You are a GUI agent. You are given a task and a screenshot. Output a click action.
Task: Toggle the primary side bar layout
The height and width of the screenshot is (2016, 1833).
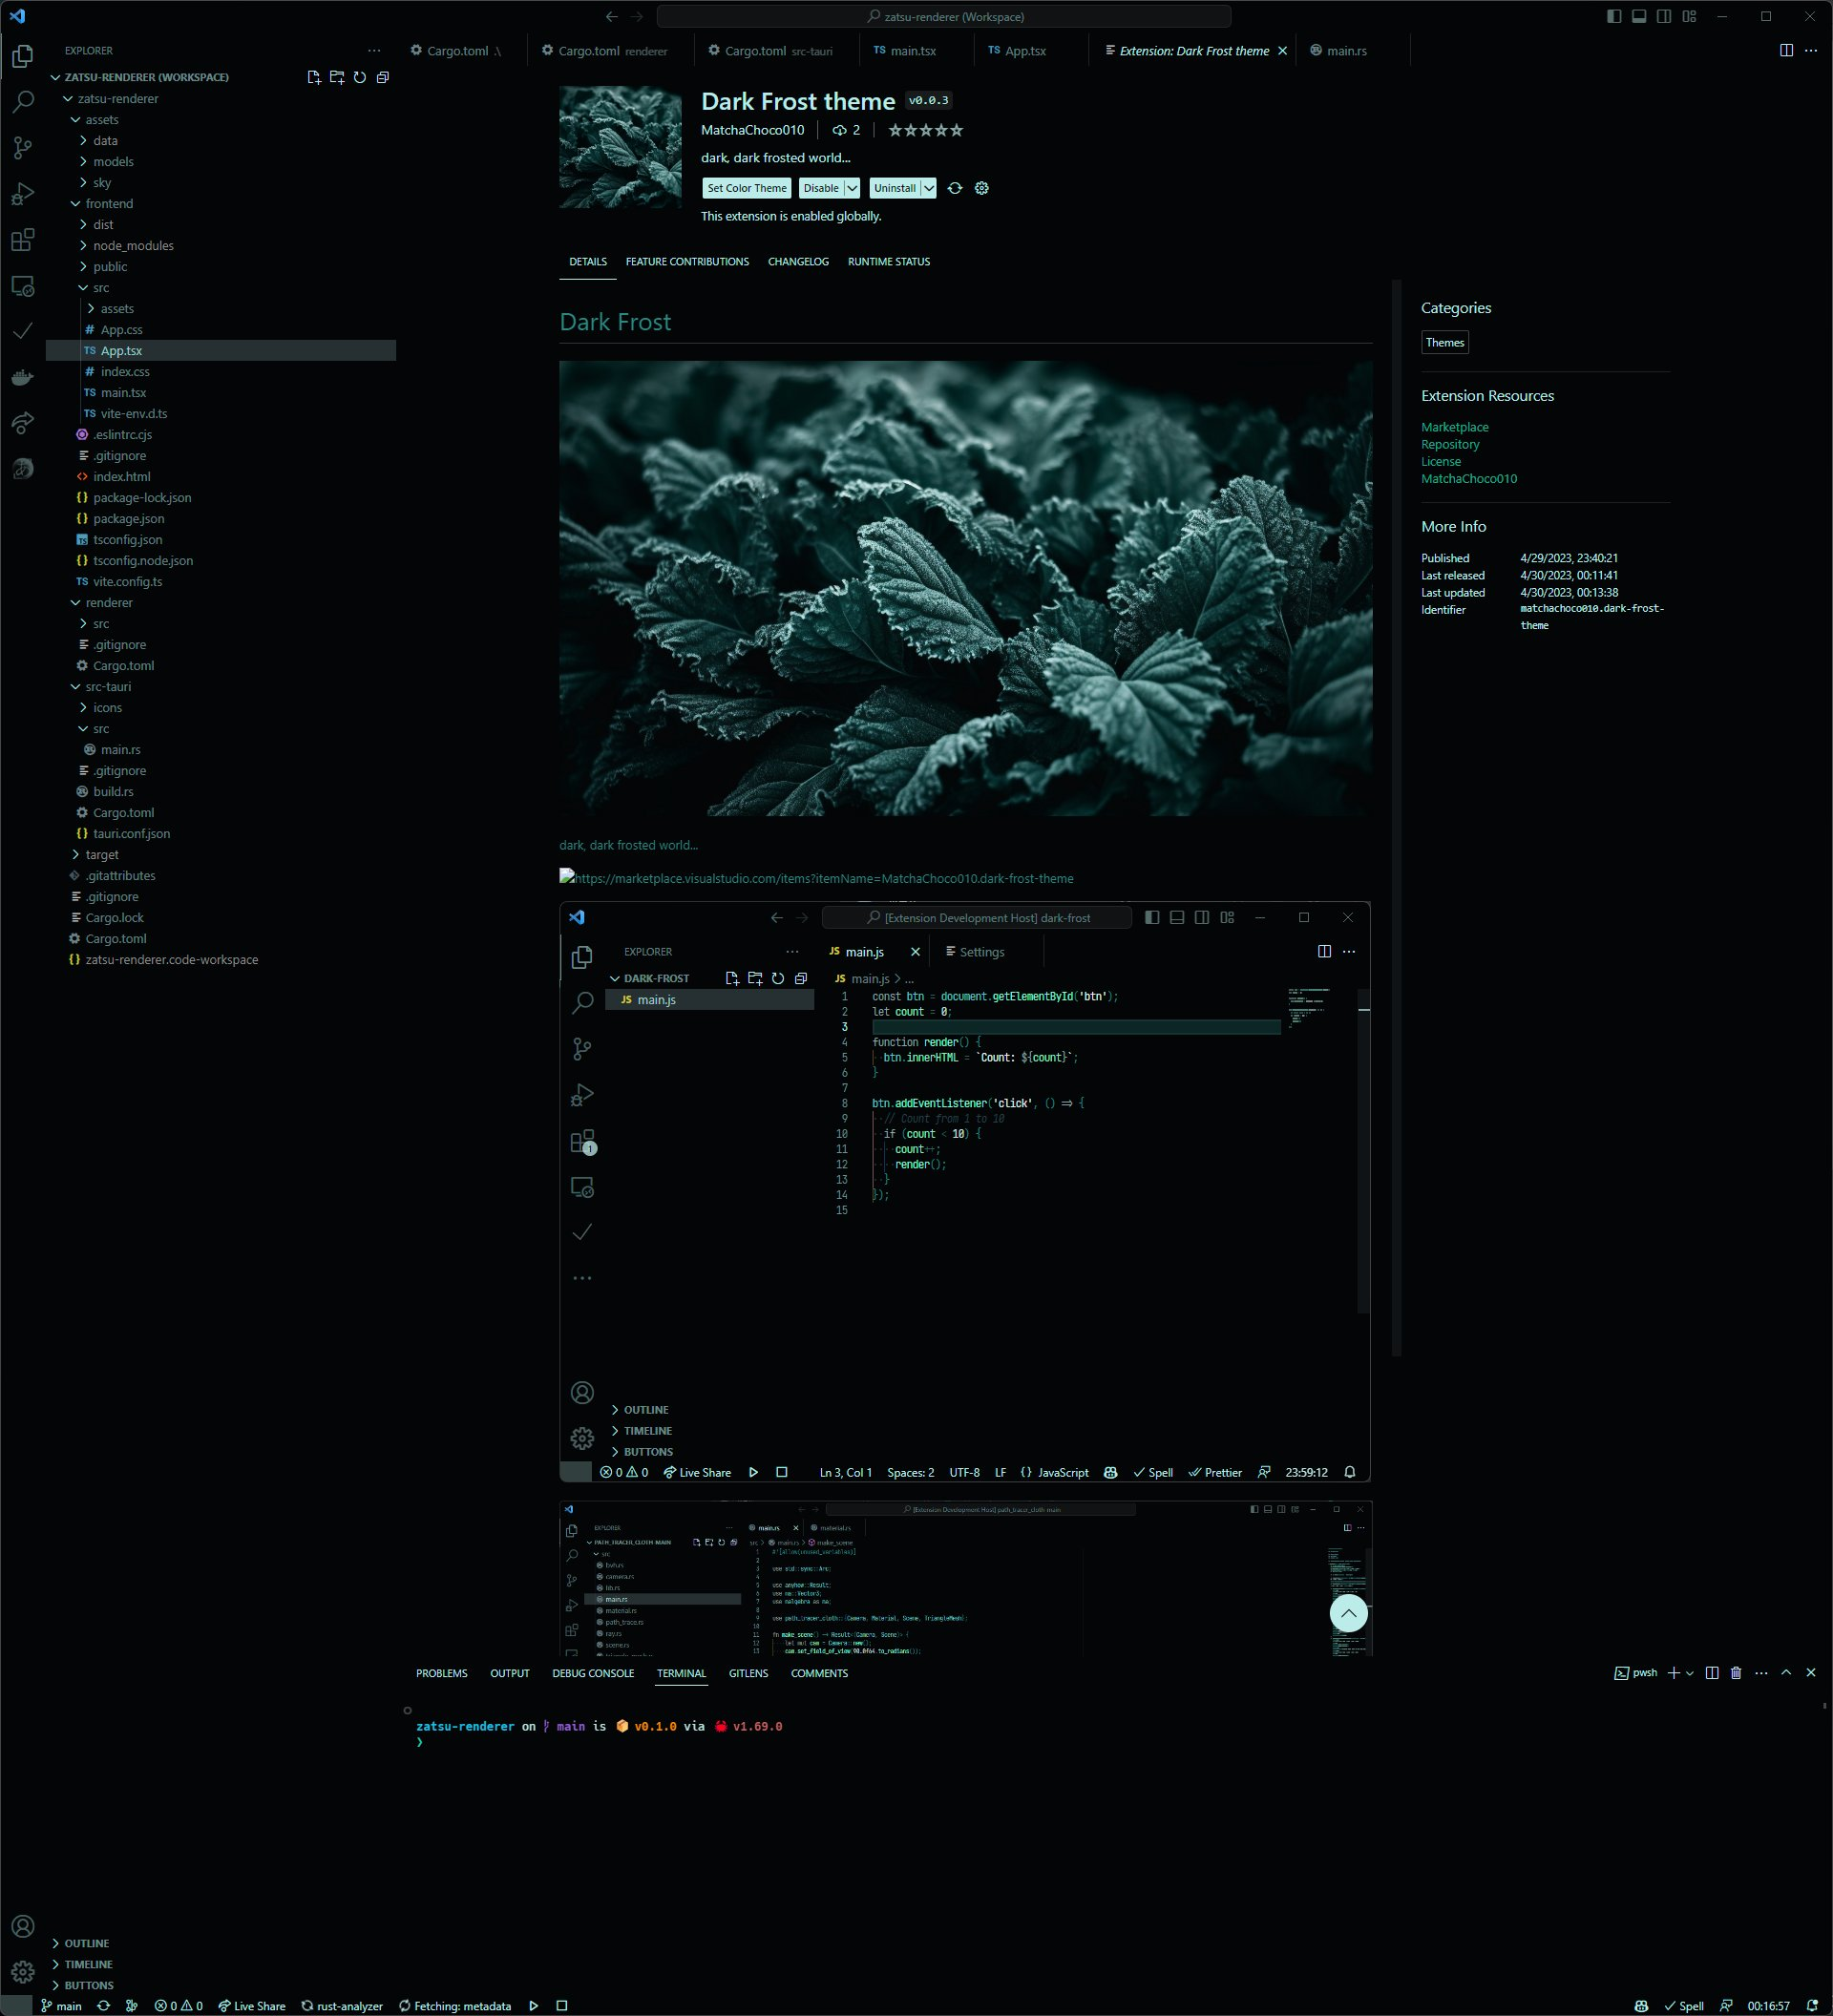[1614, 16]
